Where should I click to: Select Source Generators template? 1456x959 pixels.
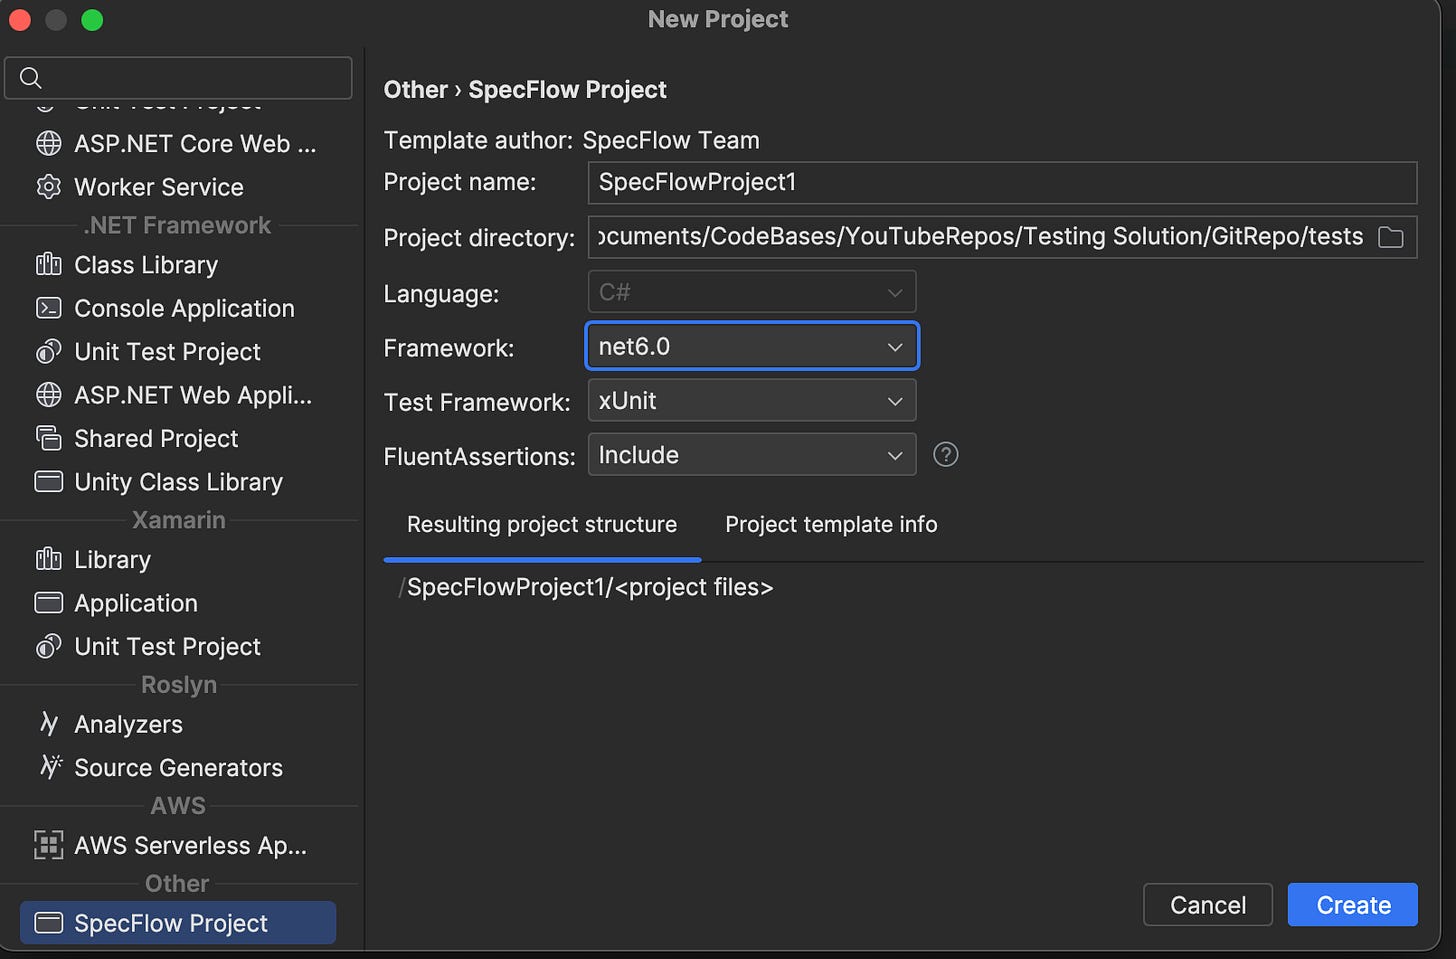(178, 767)
